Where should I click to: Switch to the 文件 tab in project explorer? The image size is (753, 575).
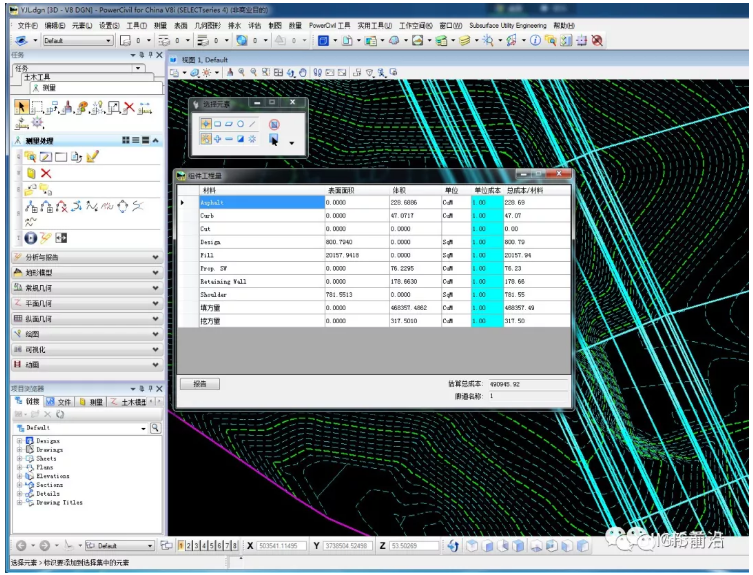click(60, 402)
